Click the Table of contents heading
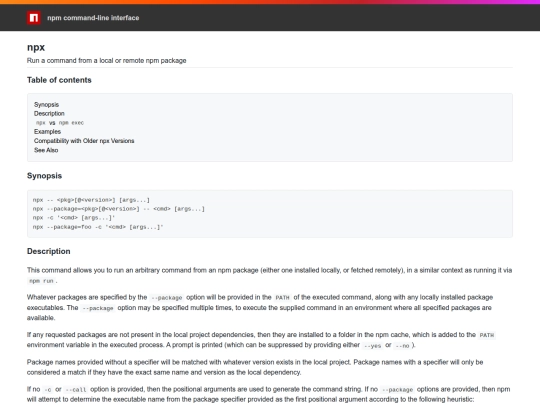The width and height of the screenshot is (540, 405). pyautogui.click(x=59, y=80)
